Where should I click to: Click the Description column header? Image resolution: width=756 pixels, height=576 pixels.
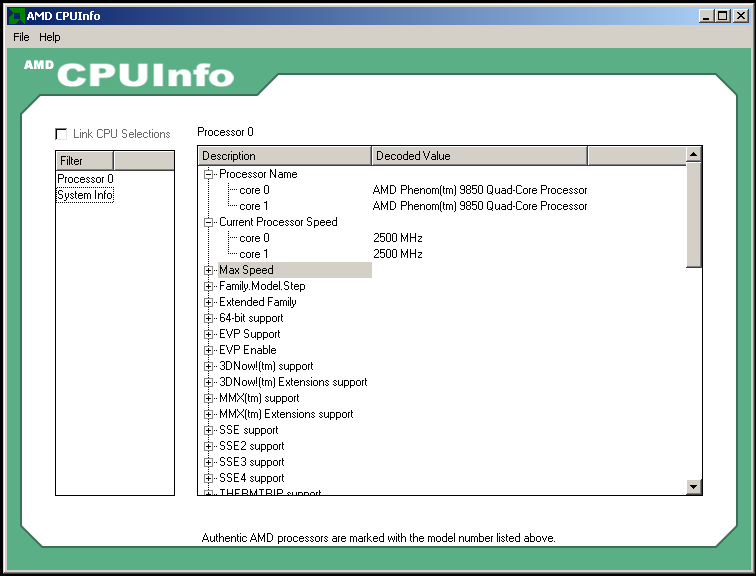point(284,156)
